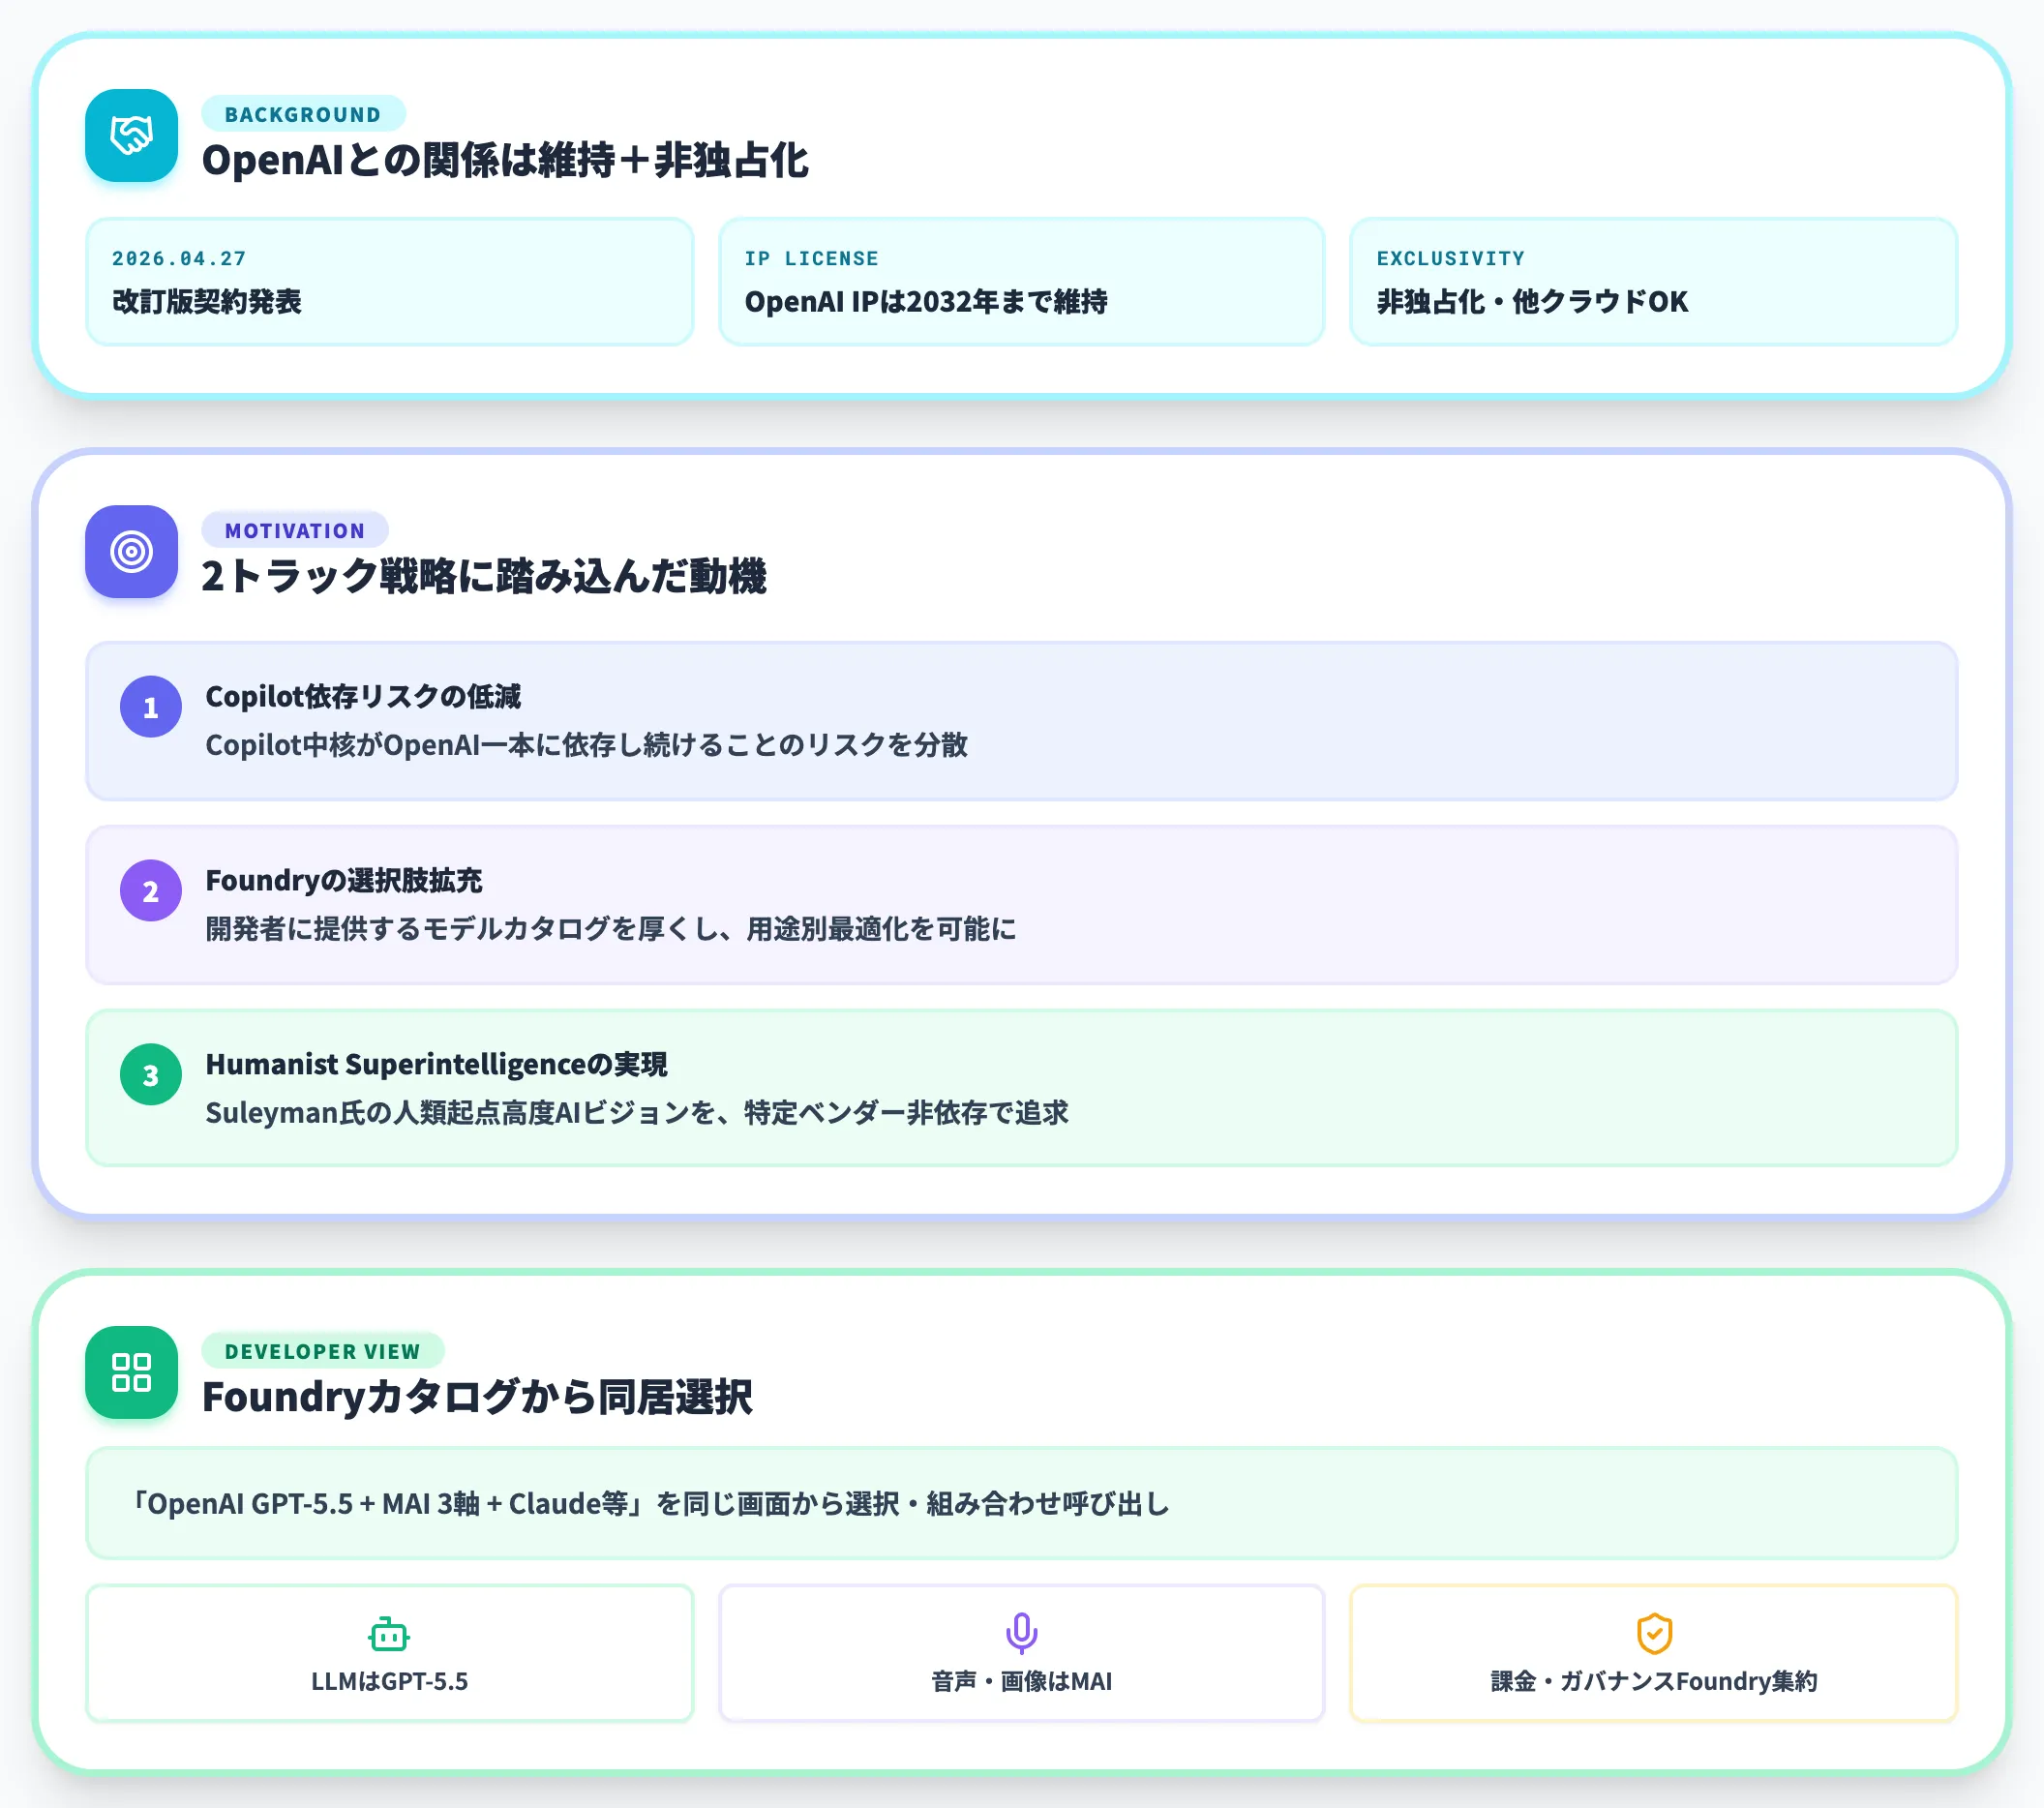Click the shield check icon above 課金・ガバナンス
Viewport: 2044px width, 1808px height.
click(1654, 1633)
